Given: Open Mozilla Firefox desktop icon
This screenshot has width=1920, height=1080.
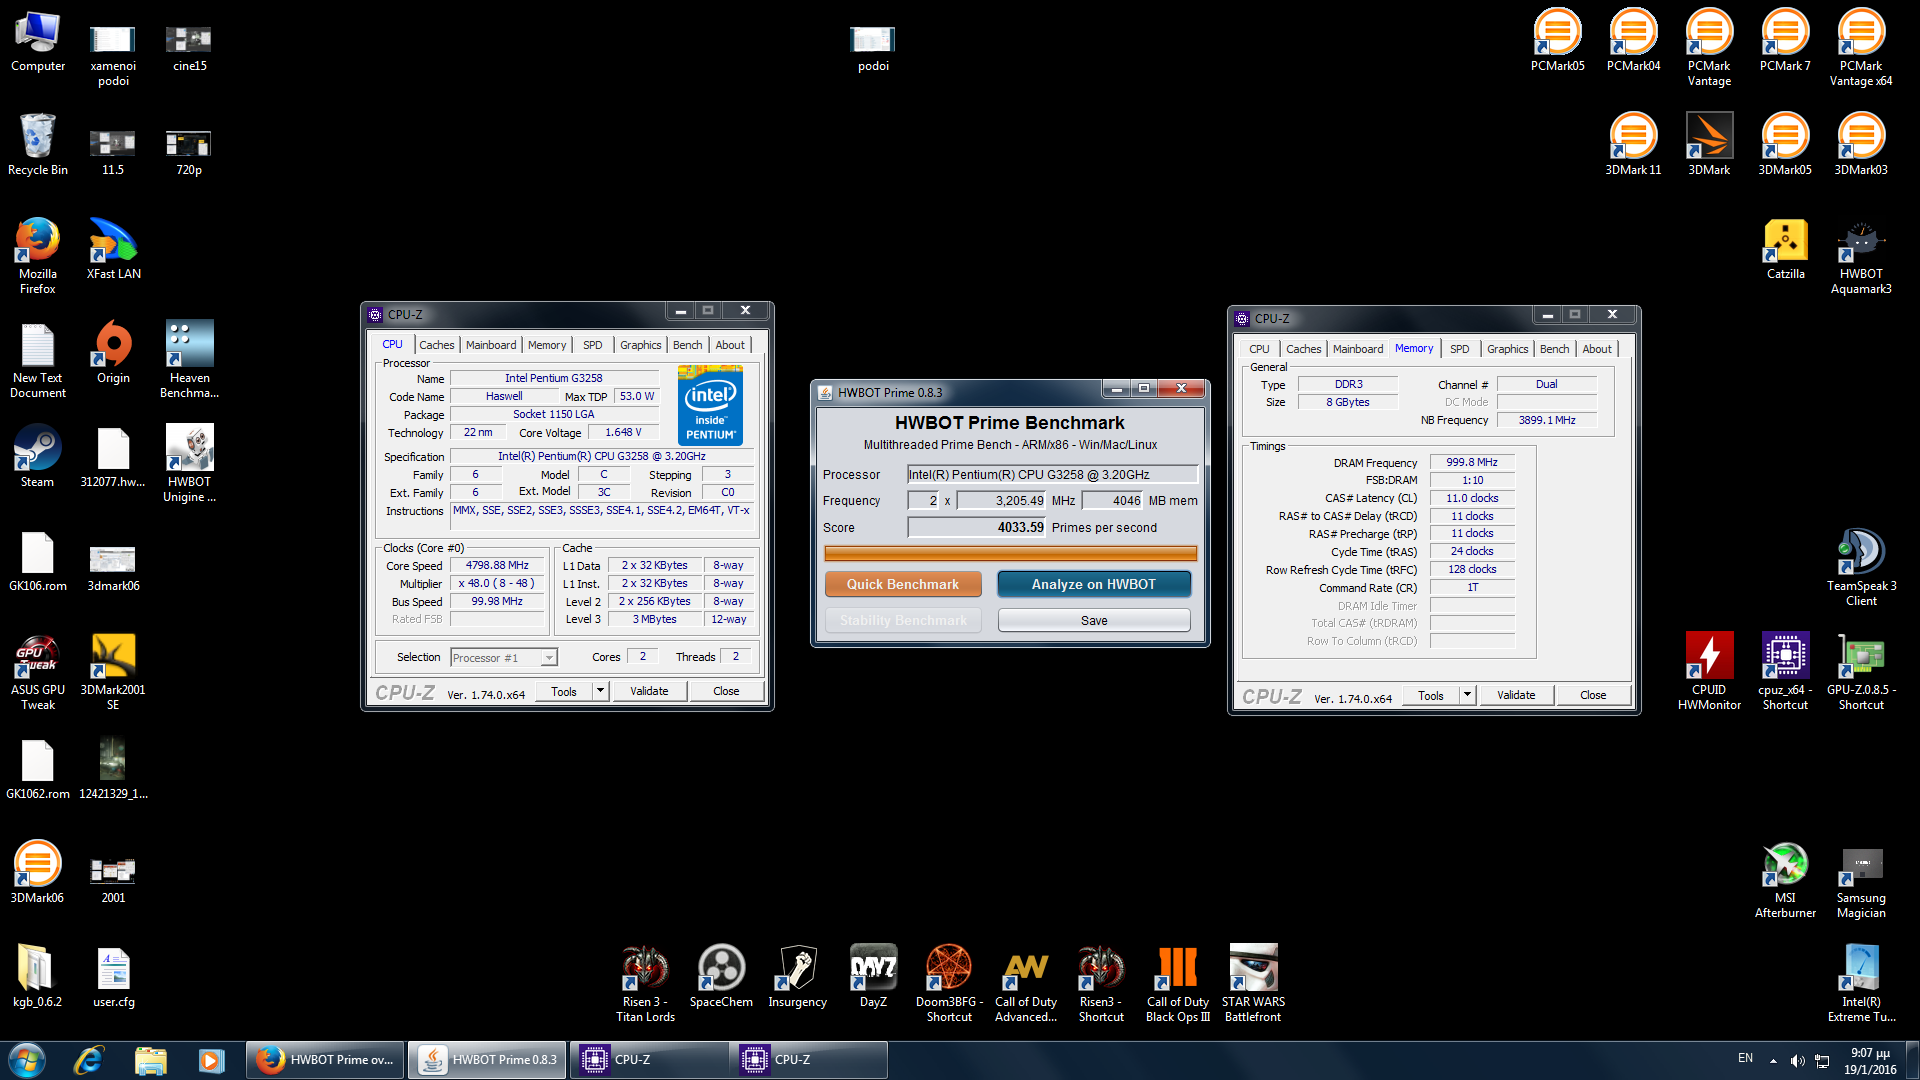Looking at the screenshot, I should tap(38, 256).
